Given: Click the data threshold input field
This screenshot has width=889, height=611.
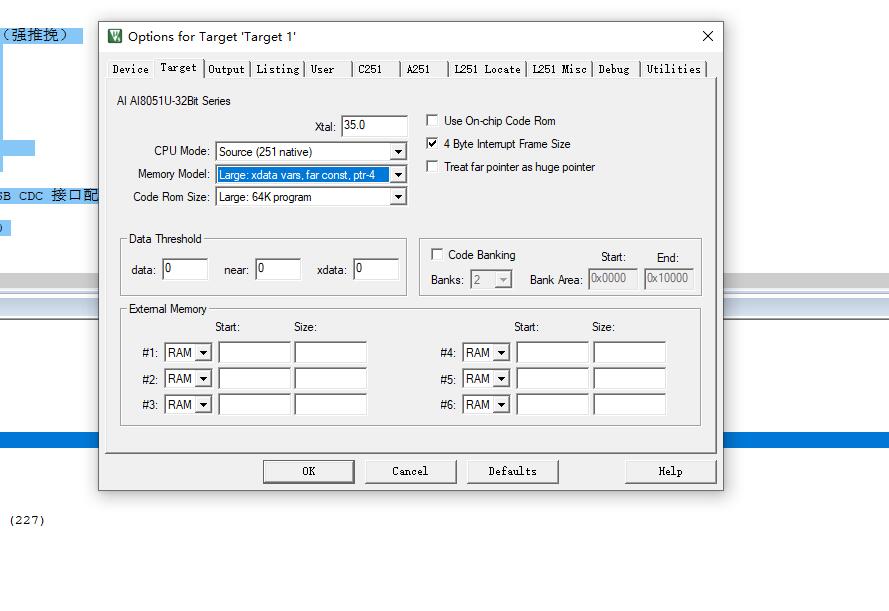Looking at the screenshot, I should coord(185,269).
